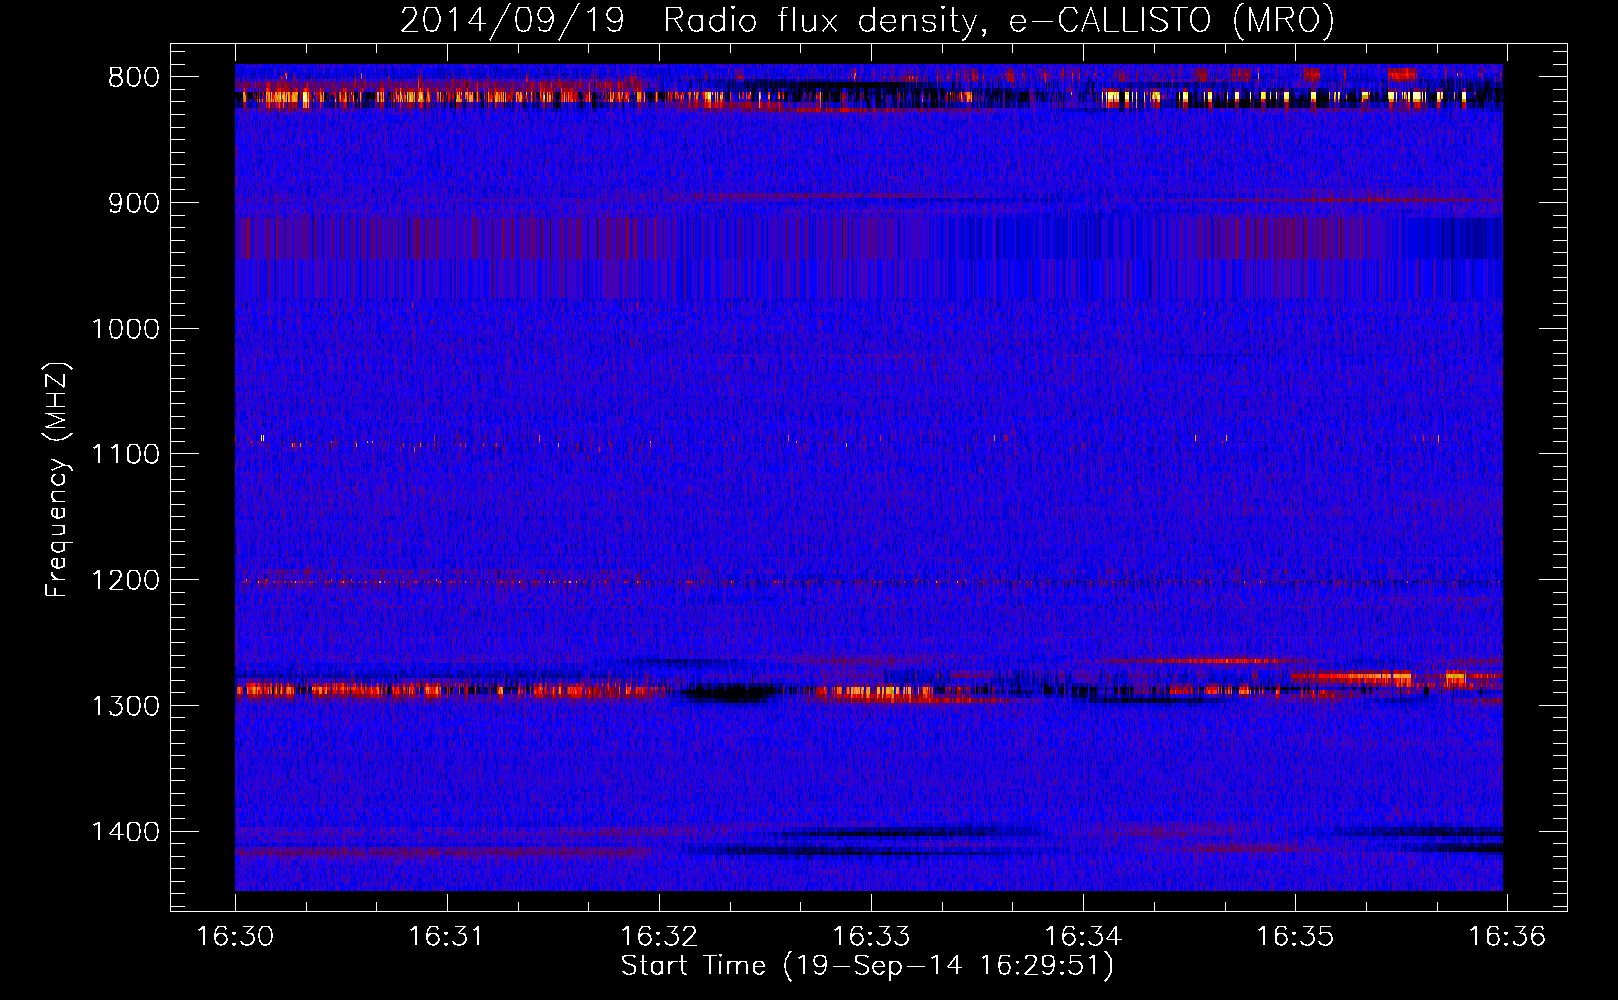Image resolution: width=1618 pixels, height=1000 pixels.
Task: Click the 1300 frequency tick label
Action: pos(125,706)
